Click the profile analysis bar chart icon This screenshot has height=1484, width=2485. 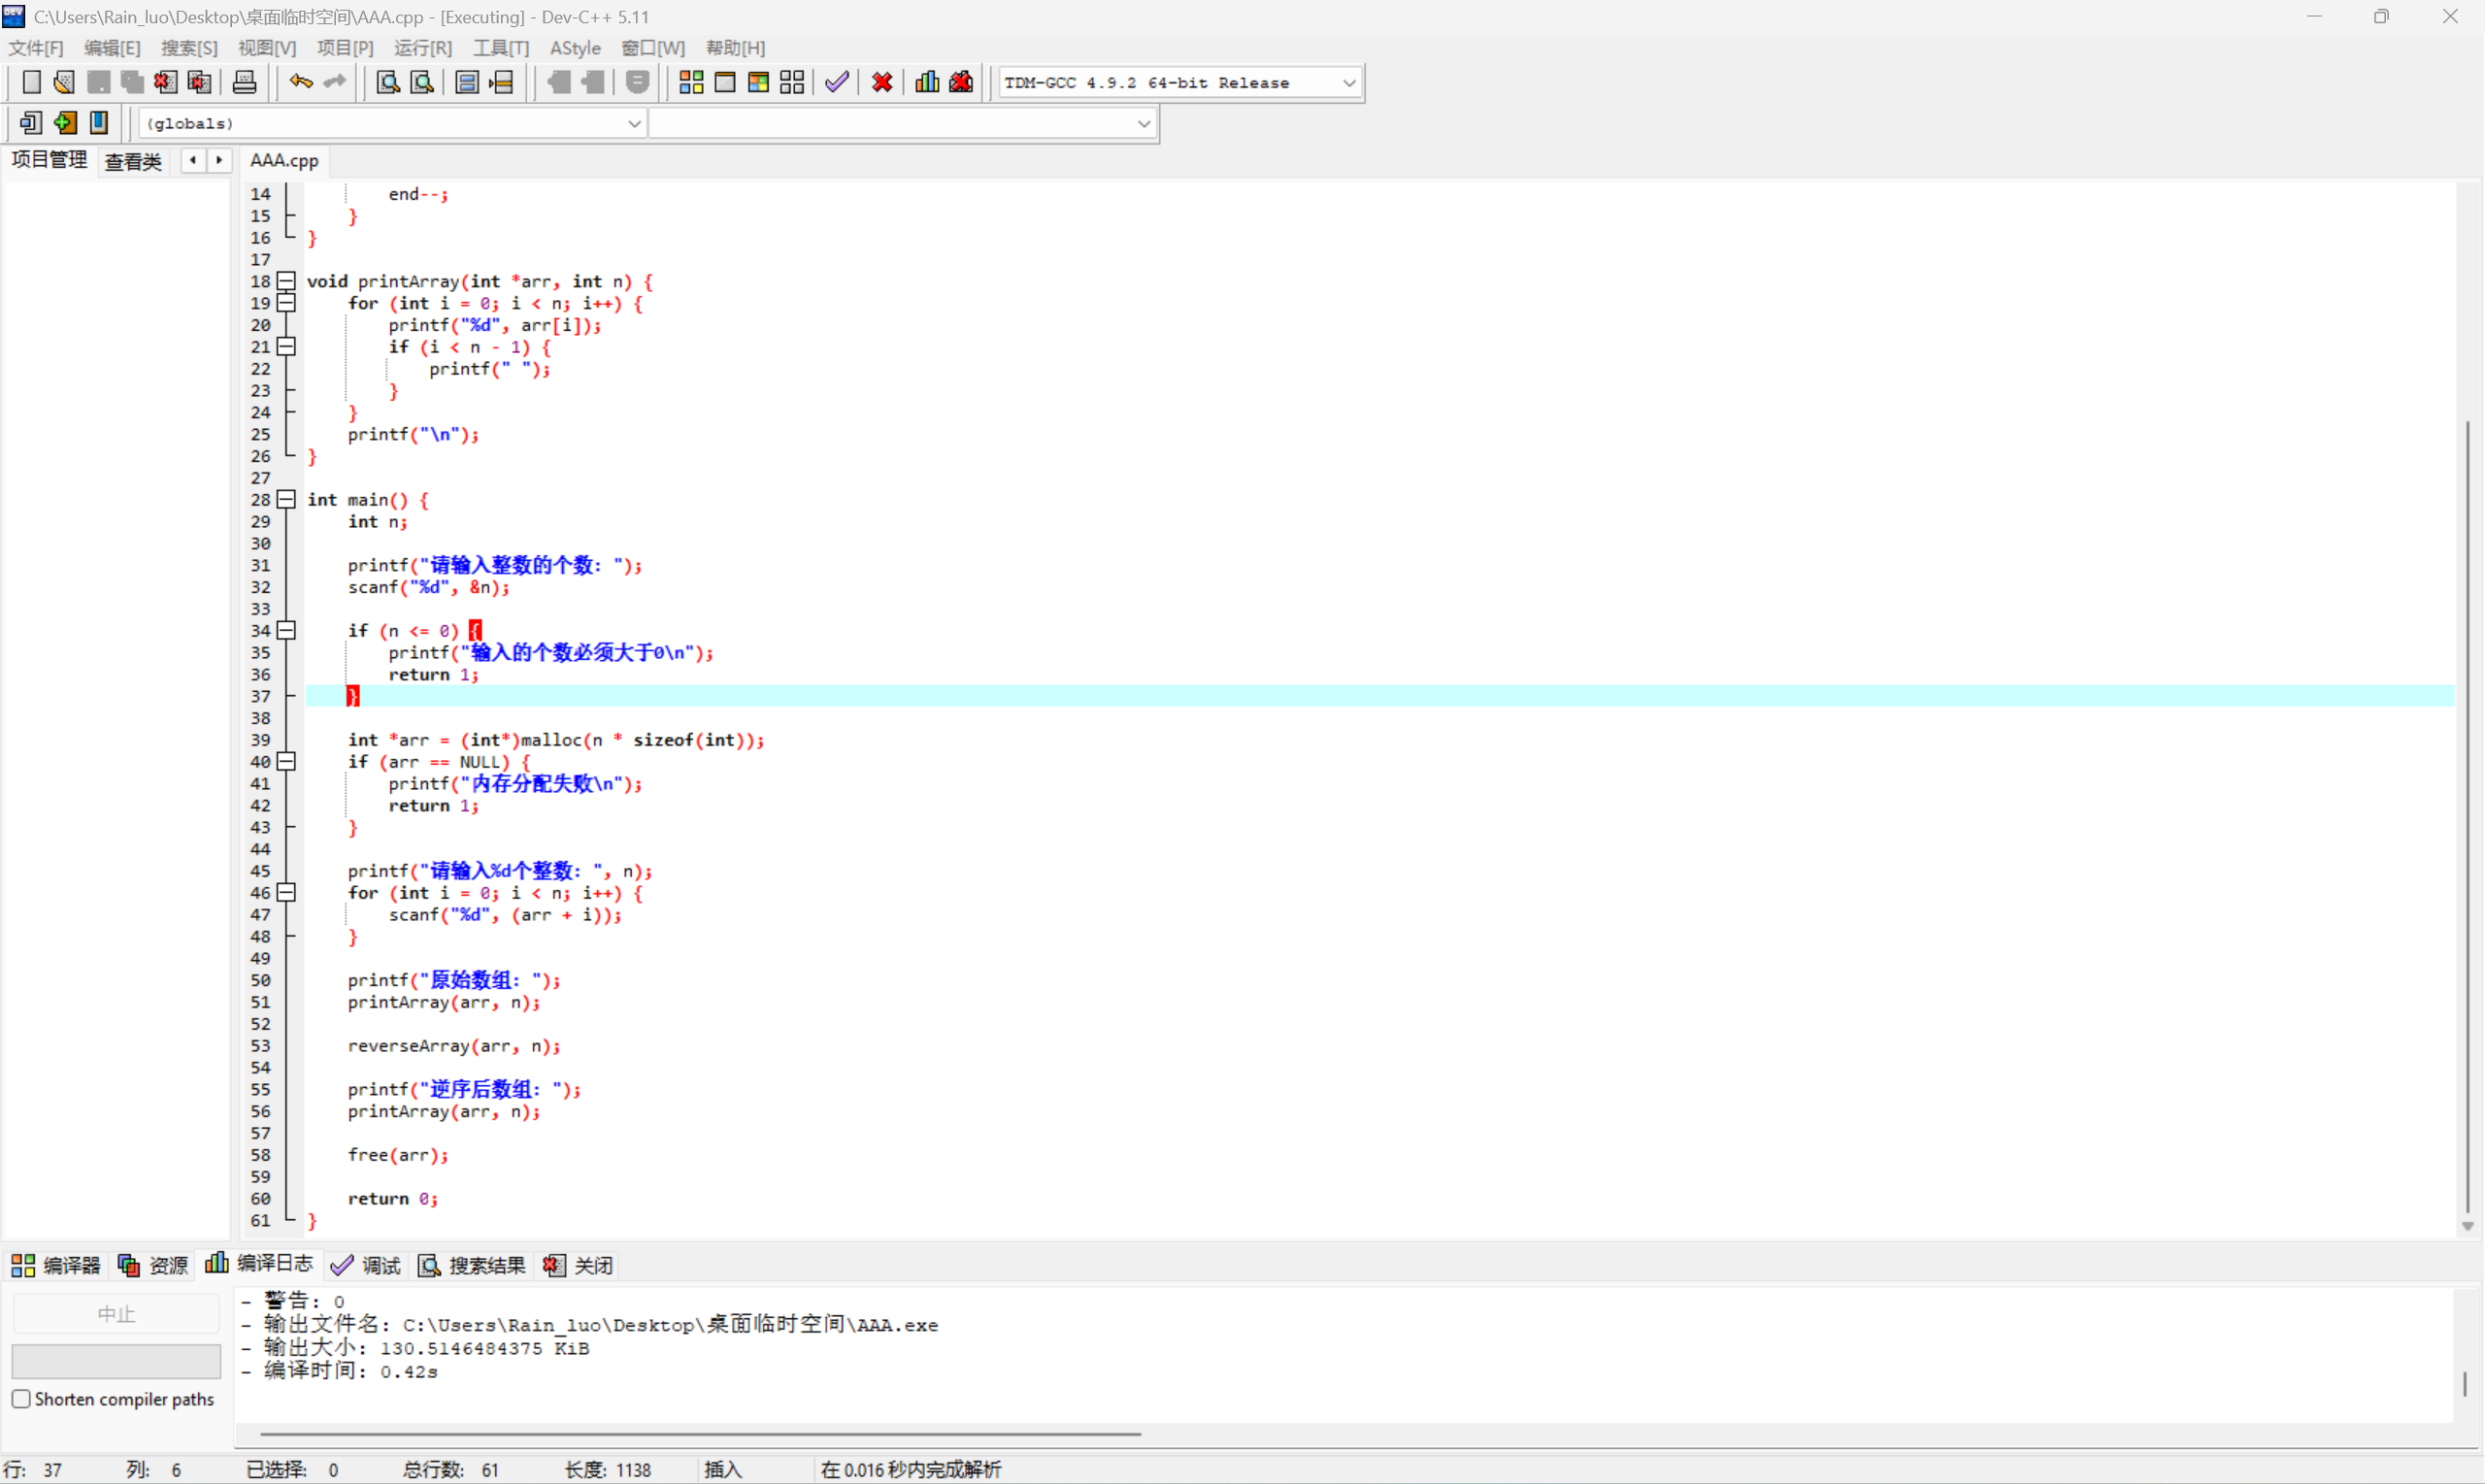tap(927, 82)
